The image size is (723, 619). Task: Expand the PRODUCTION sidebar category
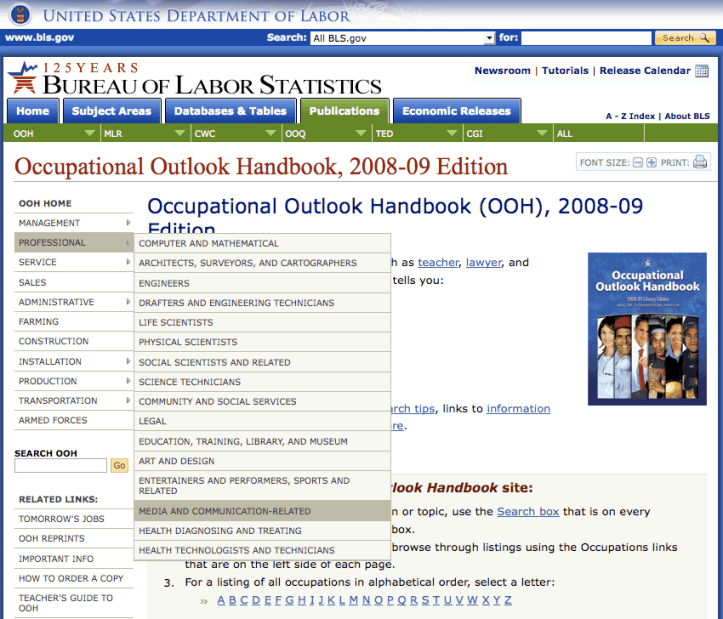74,381
